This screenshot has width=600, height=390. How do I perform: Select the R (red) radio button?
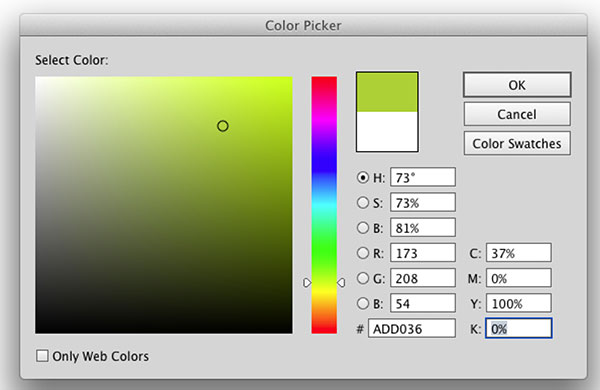[x=362, y=253]
